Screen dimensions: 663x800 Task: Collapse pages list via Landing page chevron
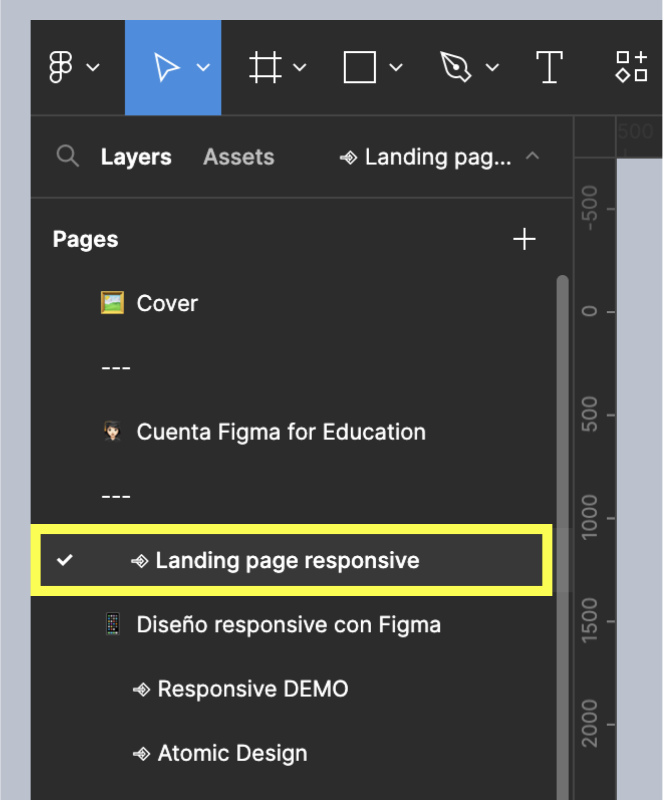click(532, 157)
